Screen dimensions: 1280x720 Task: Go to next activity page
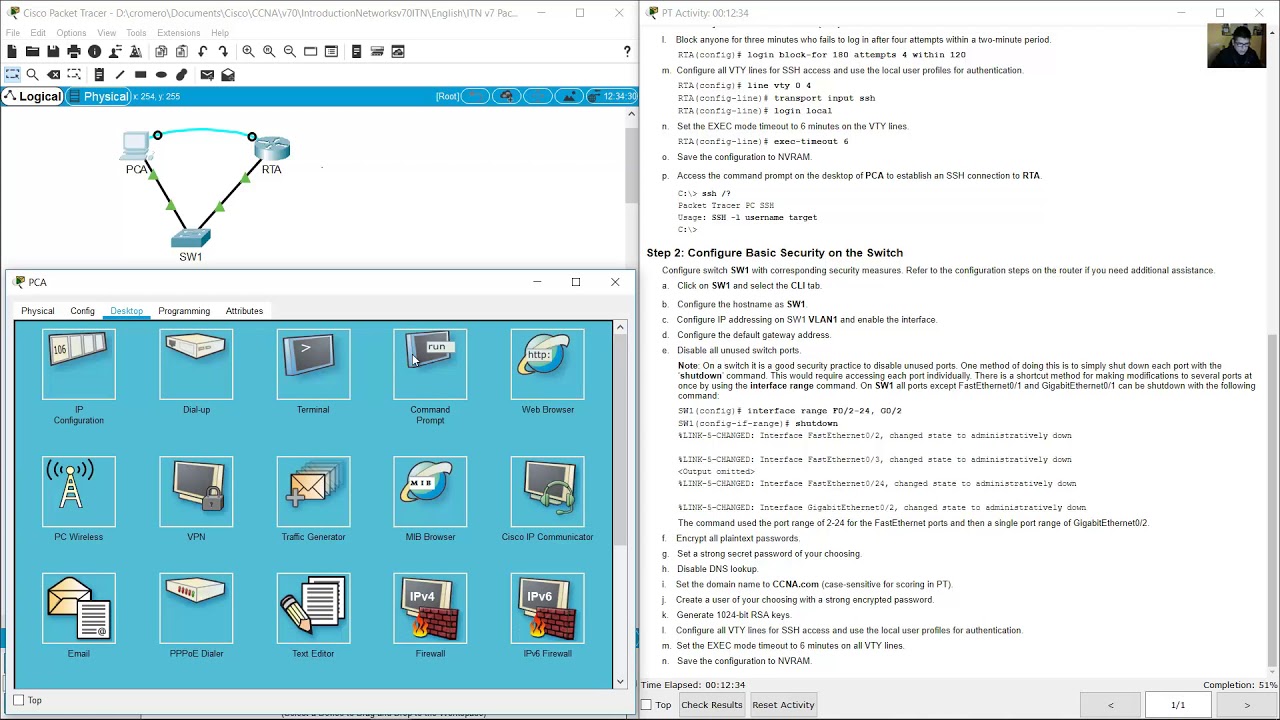(x=1246, y=705)
